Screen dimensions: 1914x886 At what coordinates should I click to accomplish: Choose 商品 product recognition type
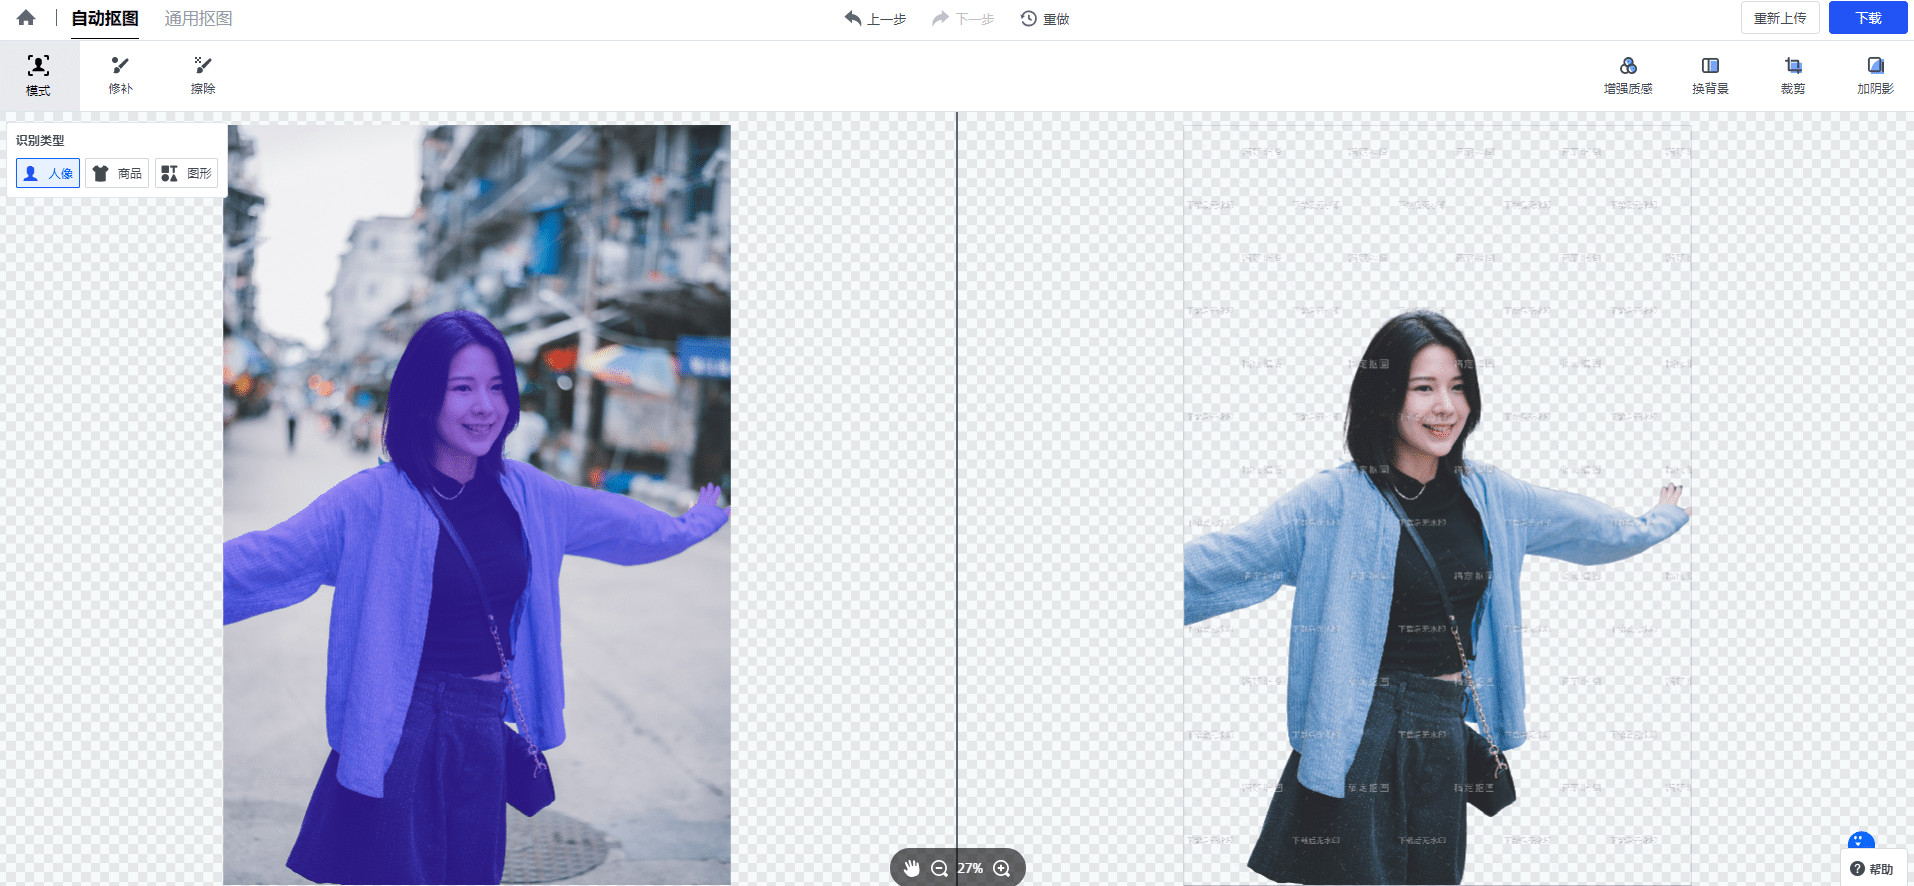click(x=117, y=173)
